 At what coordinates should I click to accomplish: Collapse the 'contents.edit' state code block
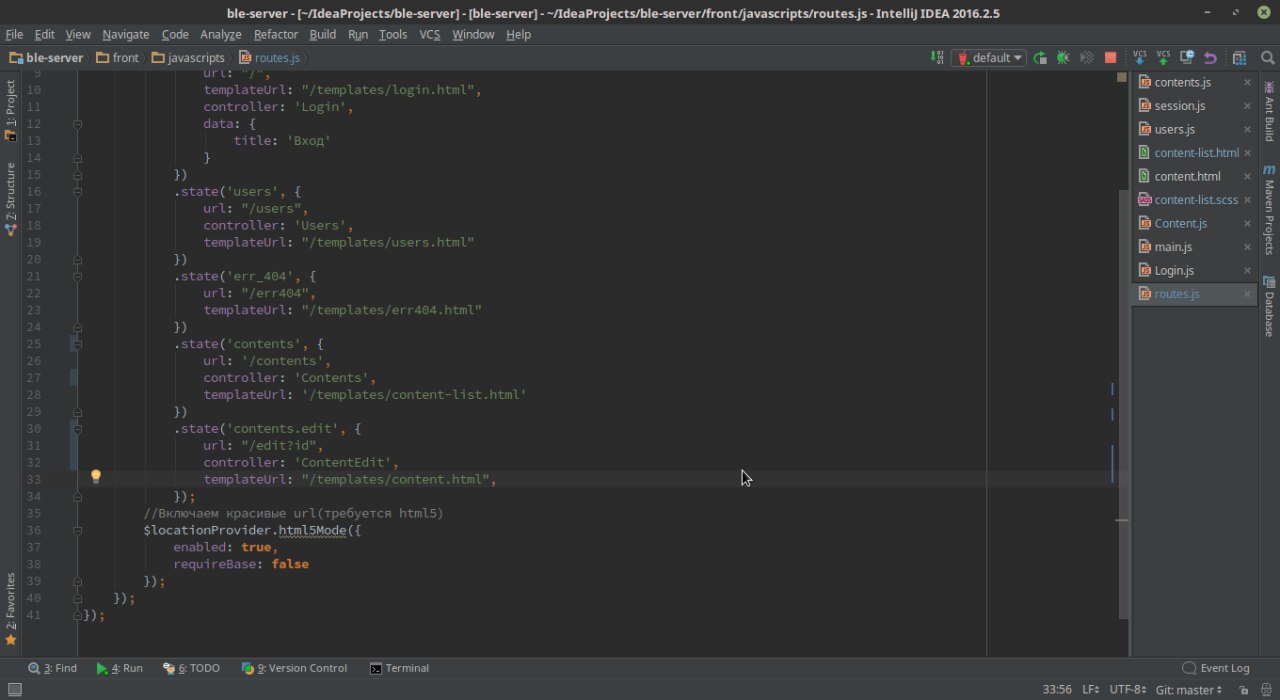pos(77,429)
